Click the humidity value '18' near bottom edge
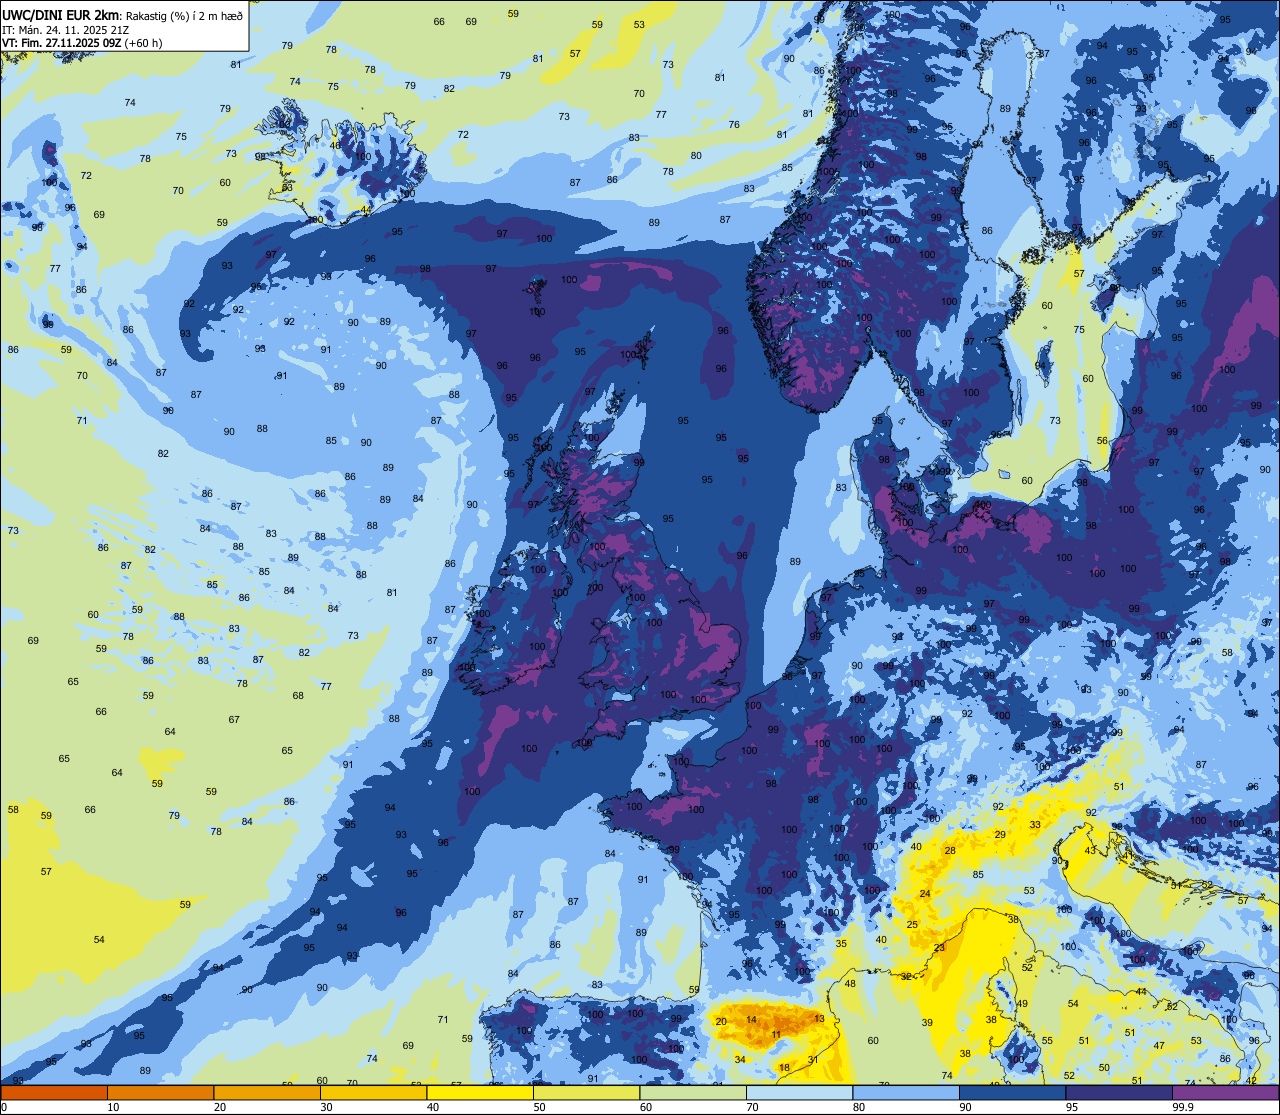Image resolution: width=1280 pixels, height=1115 pixels. point(784,1068)
